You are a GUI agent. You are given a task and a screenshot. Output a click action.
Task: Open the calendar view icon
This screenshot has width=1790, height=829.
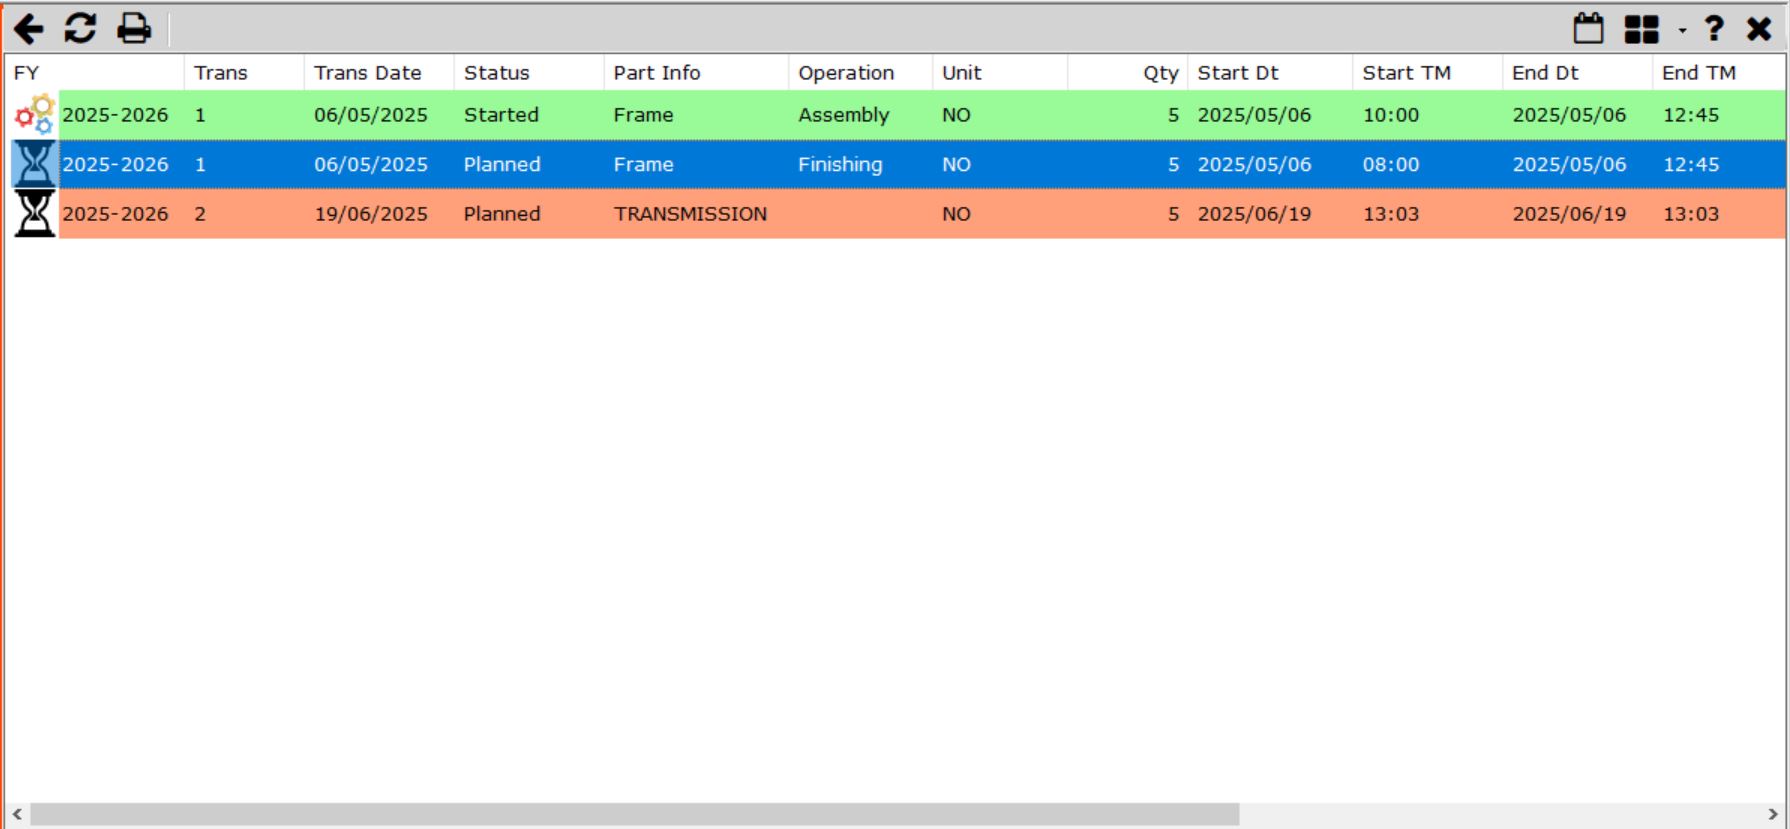coord(1588,29)
